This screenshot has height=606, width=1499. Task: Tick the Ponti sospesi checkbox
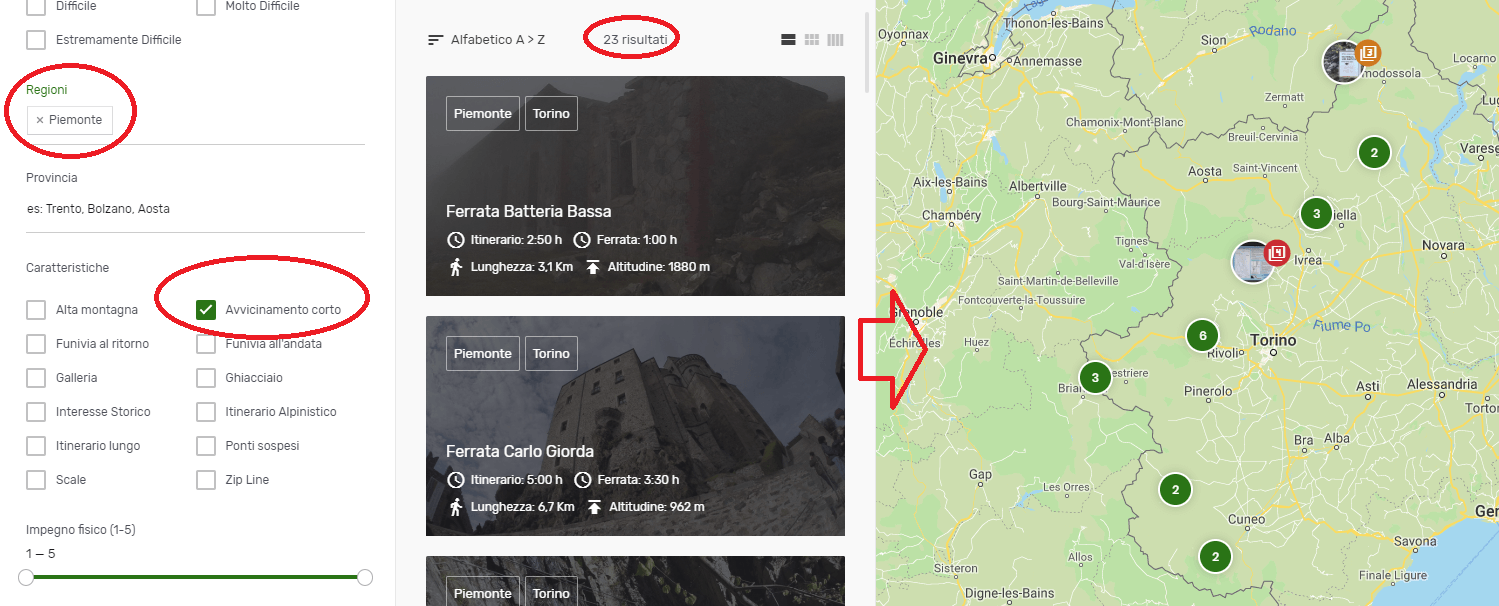tap(206, 446)
